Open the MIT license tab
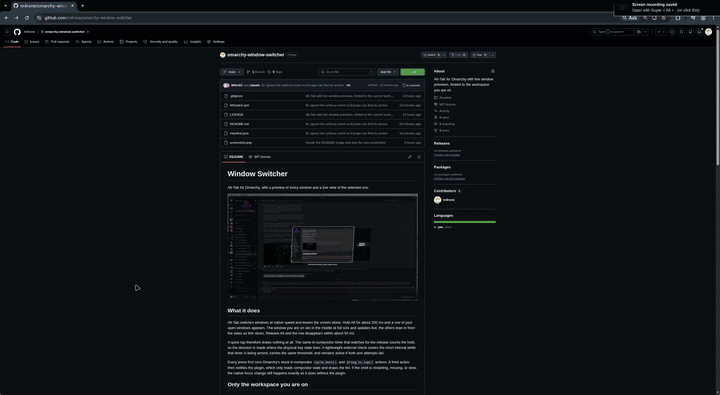Image resolution: width=720 pixels, height=395 pixels. coord(260,157)
